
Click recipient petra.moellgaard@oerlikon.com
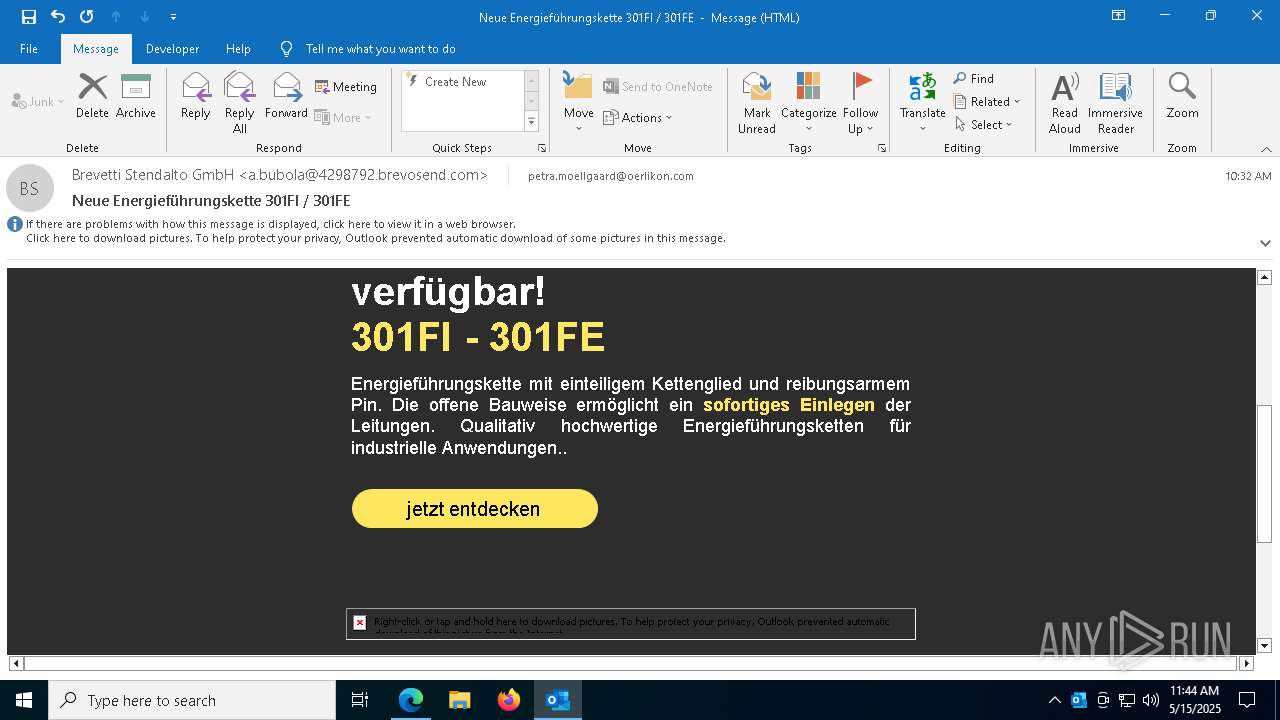point(611,176)
